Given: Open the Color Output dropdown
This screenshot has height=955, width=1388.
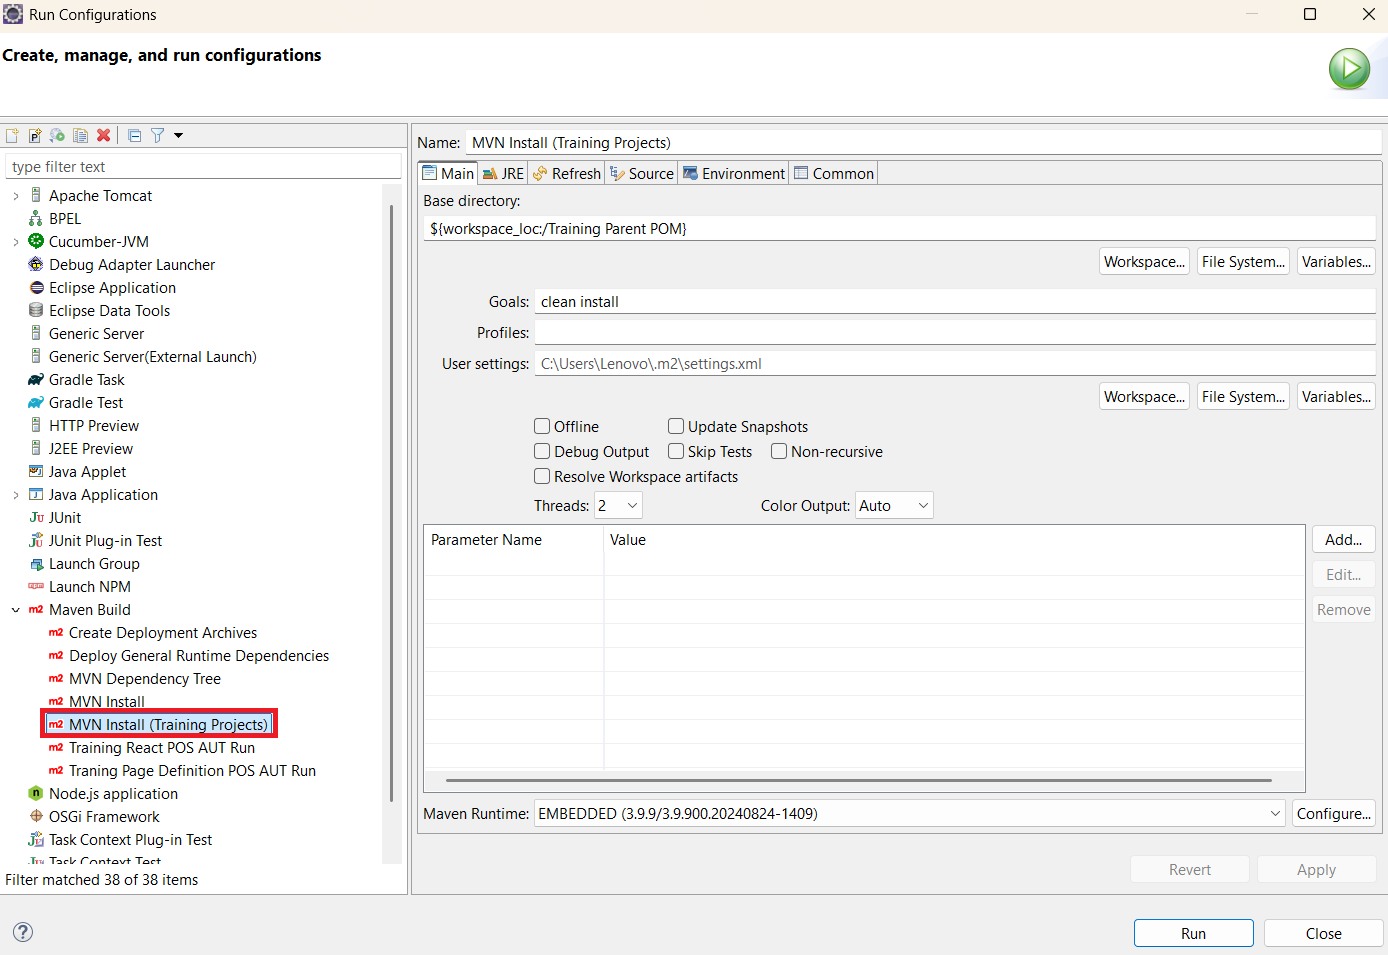Looking at the screenshot, I should [x=894, y=506].
